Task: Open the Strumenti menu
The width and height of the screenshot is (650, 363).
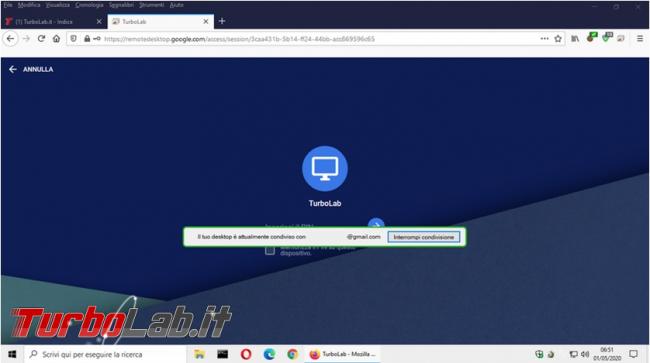Action: (x=152, y=5)
